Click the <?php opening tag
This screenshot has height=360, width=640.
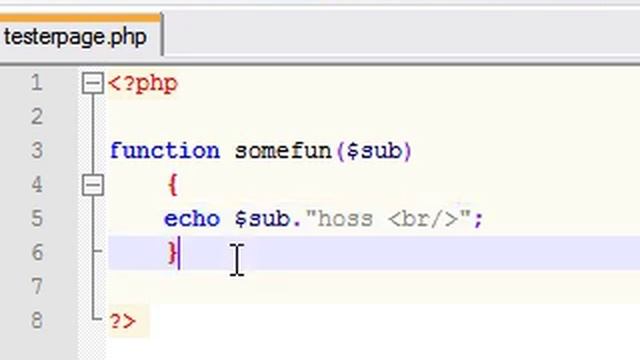(143, 84)
